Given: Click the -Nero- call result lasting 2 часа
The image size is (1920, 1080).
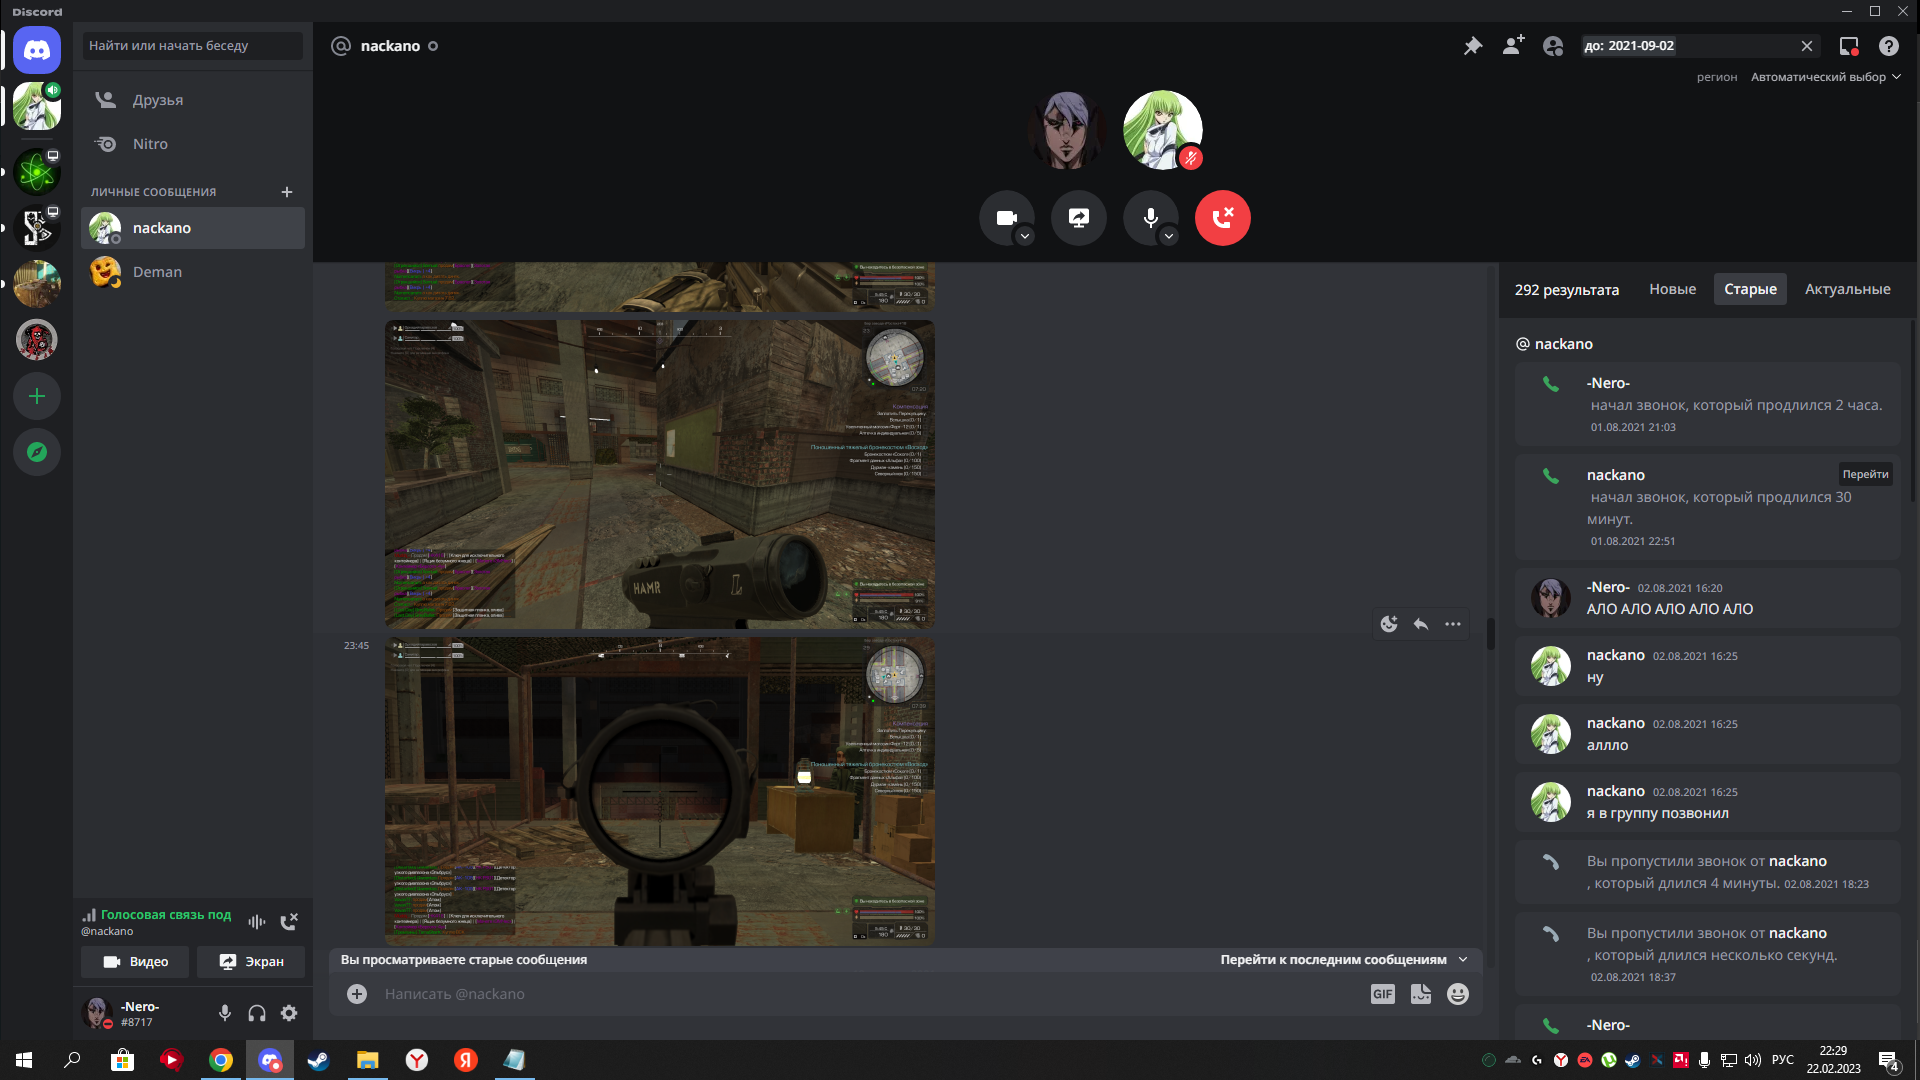Looking at the screenshot, I should coord(1707,404).
